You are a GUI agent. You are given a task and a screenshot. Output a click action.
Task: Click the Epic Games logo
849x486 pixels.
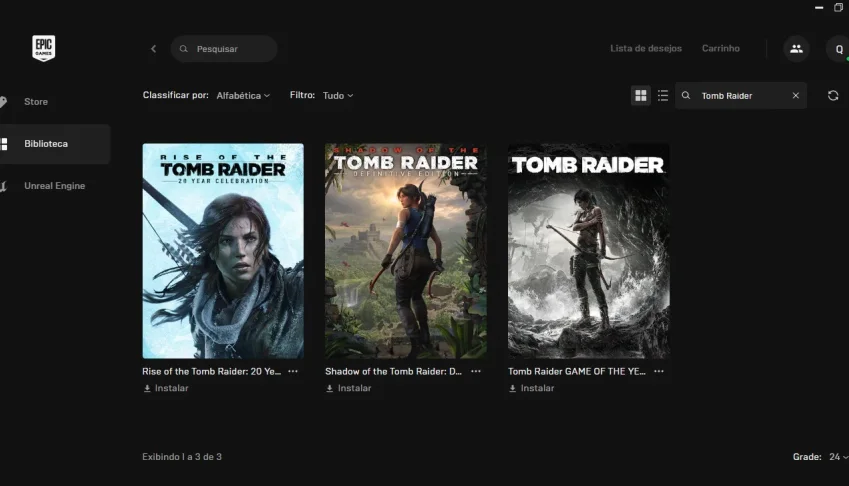click(x=43, y=48)
